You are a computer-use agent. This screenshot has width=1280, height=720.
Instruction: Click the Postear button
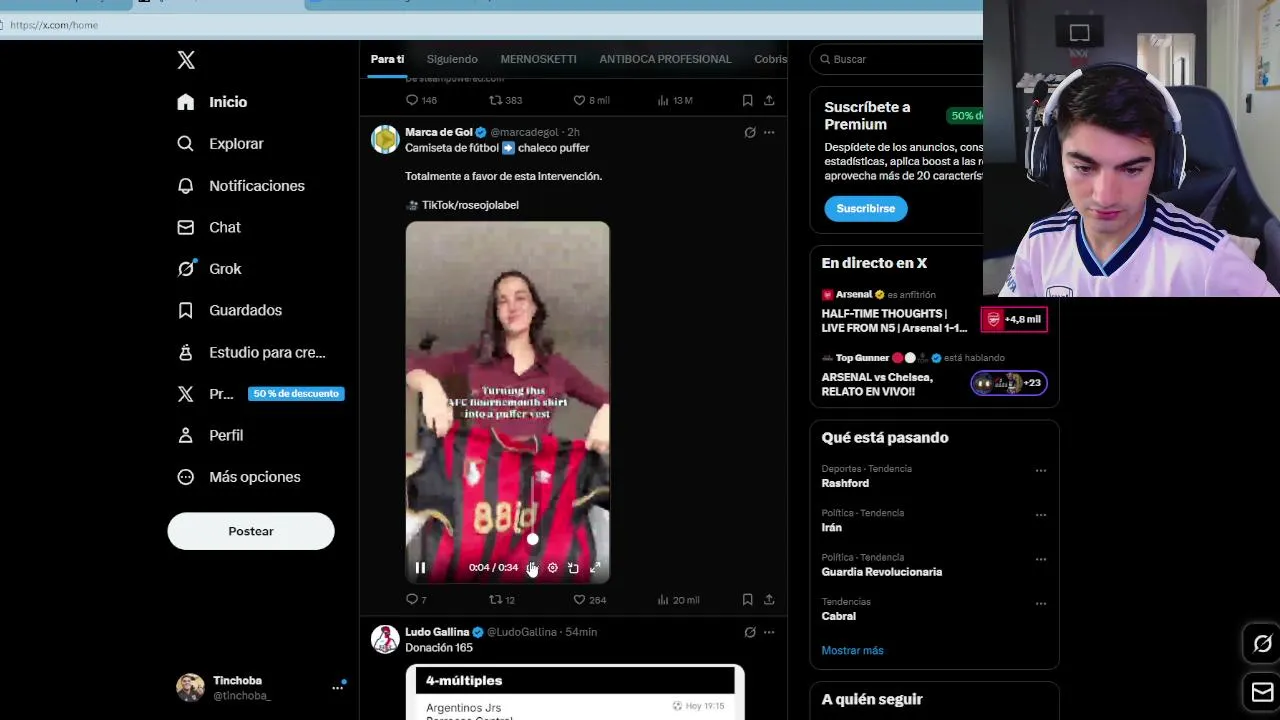[251, 531]
